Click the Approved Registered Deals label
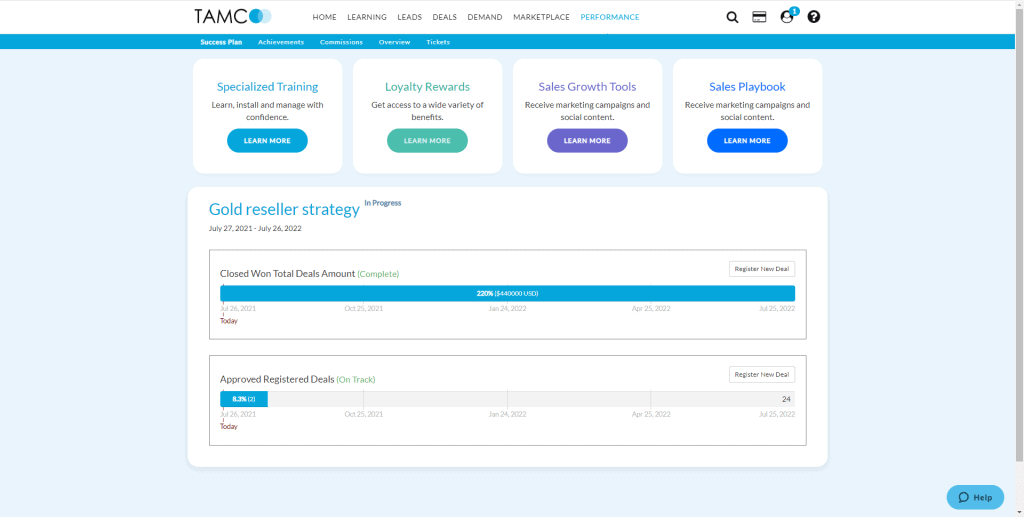The height and width of the screenshot is (517, 1024). (x=277, y=379)
